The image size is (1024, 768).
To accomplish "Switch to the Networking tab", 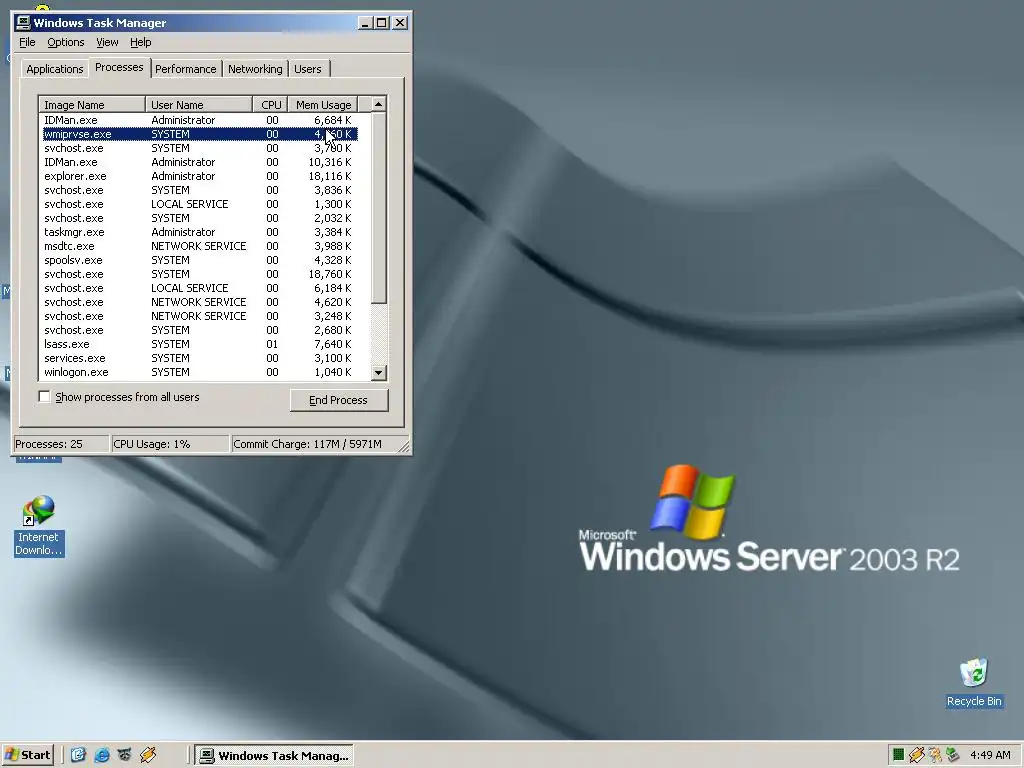I will [x=255, y=69].
